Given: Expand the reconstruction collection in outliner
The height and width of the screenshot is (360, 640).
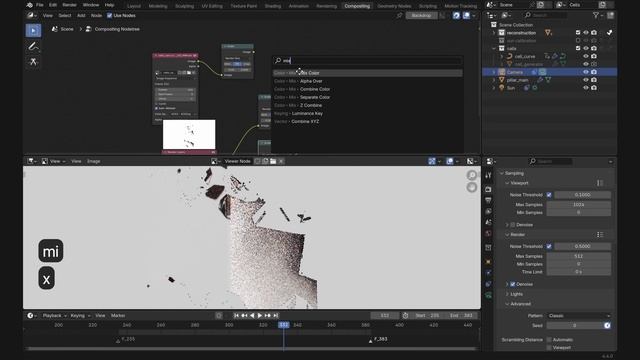Looking at the screenshot, I should [494, 33].
